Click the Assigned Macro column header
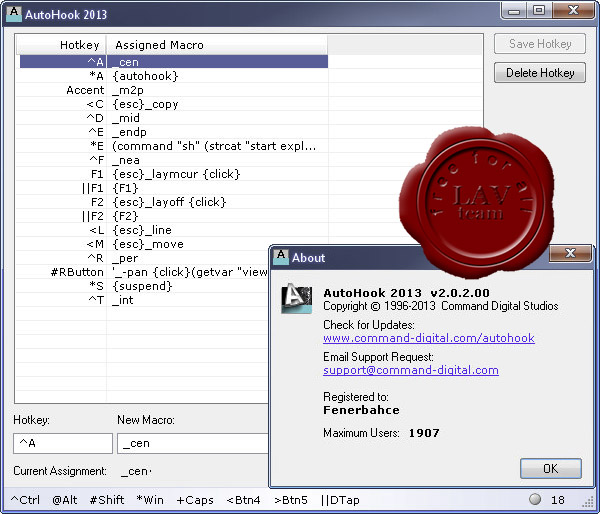Image resolution: width=600 pixels, height=514 pixels. tap(217, 45)
